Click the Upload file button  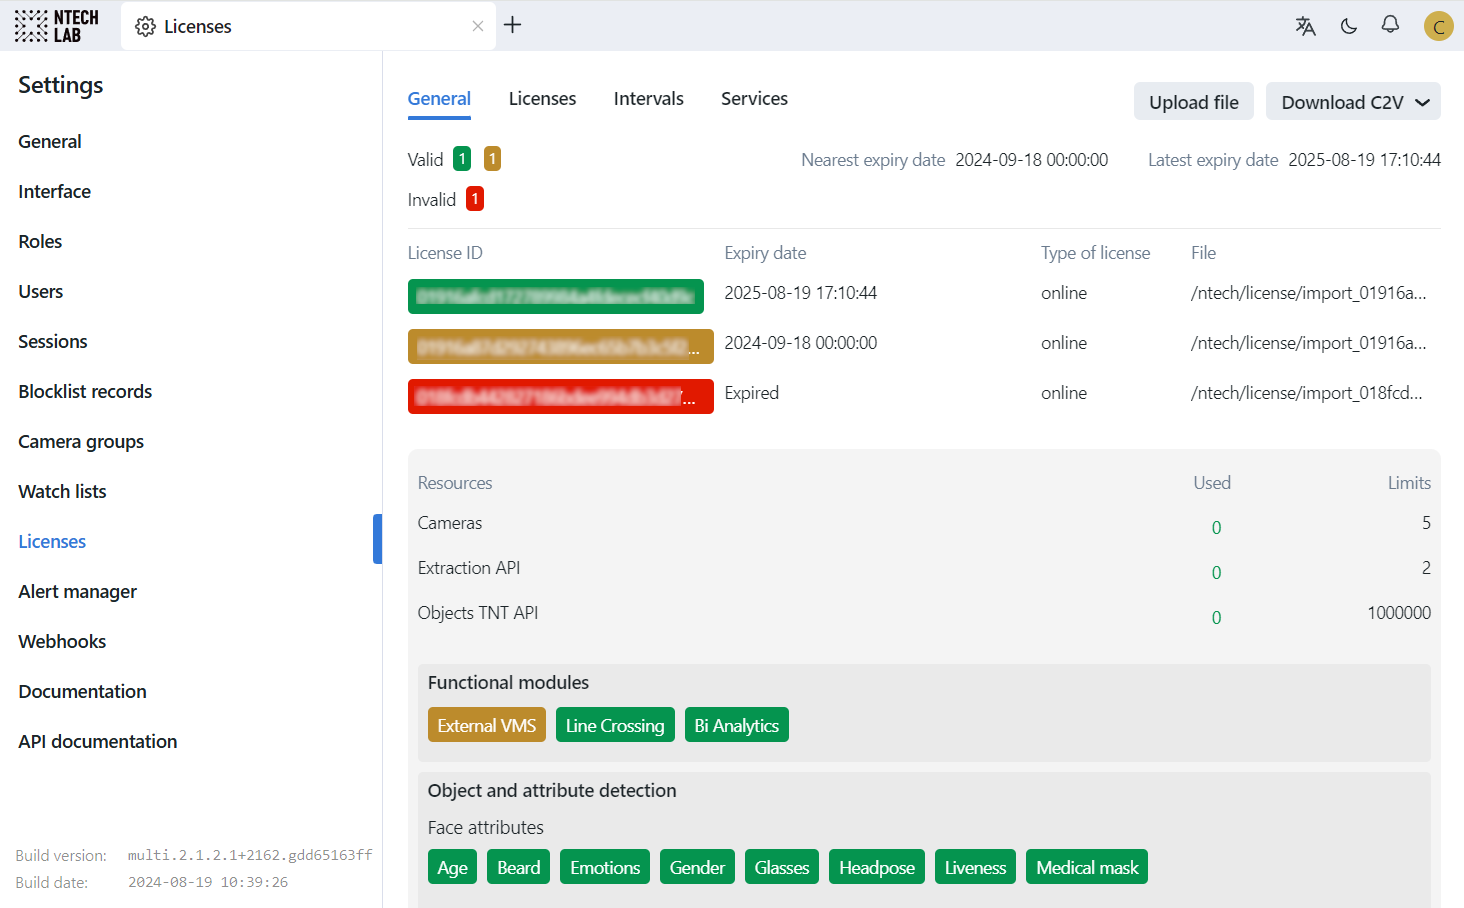pos(1193,102)
